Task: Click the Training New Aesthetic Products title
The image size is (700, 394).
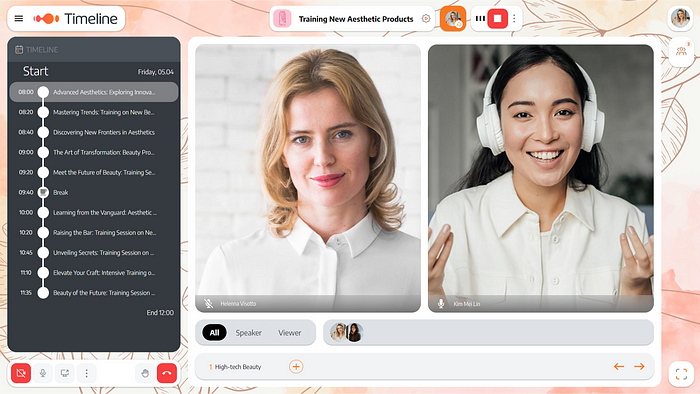Action: coord(356,19)
